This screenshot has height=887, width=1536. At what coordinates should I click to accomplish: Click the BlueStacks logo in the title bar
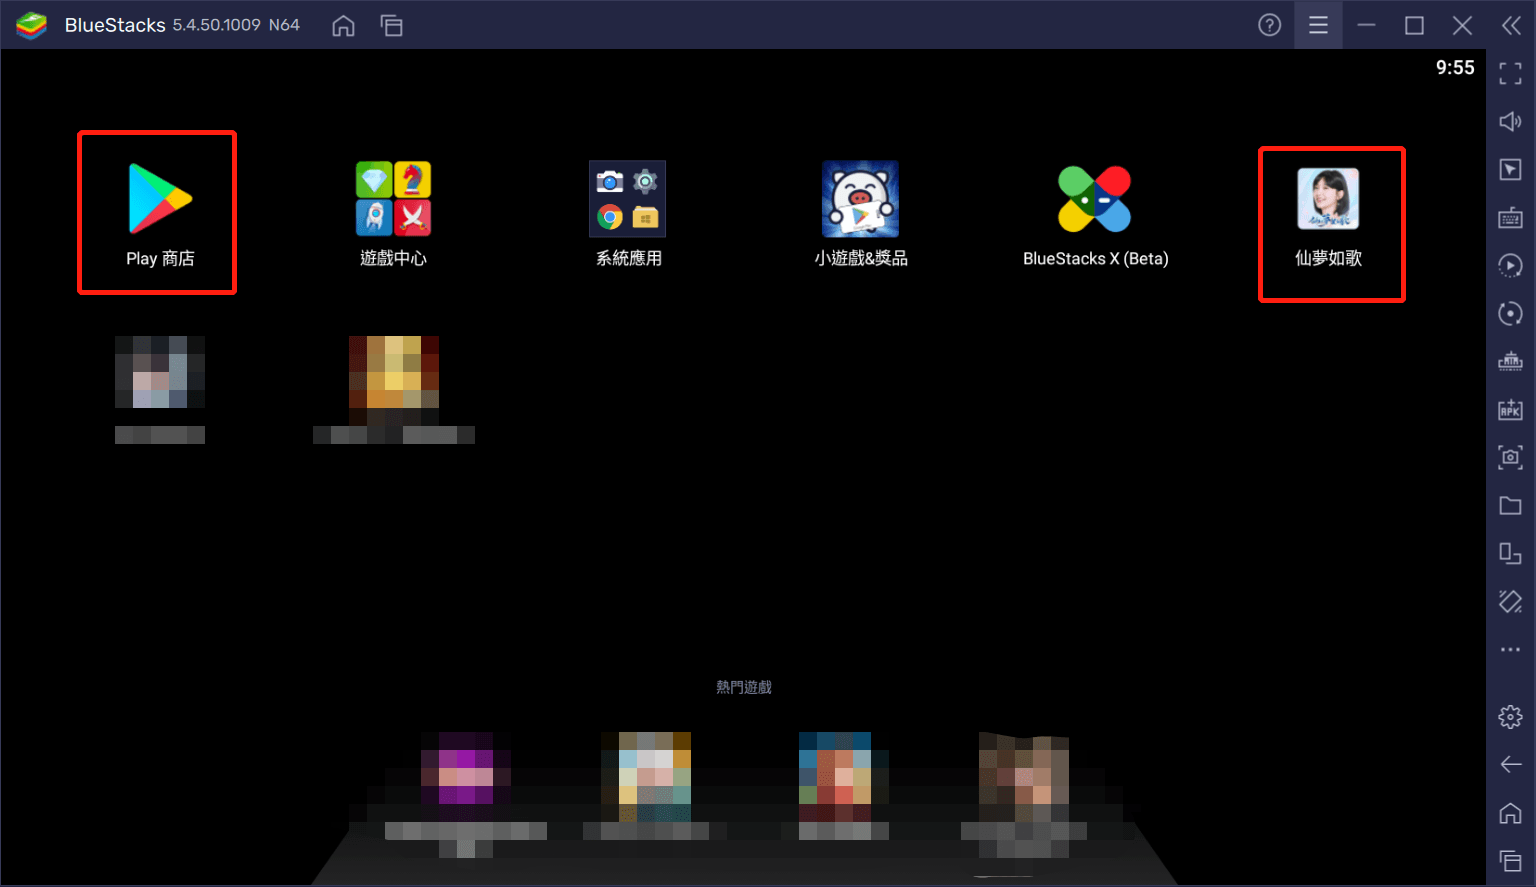point(32,25)
